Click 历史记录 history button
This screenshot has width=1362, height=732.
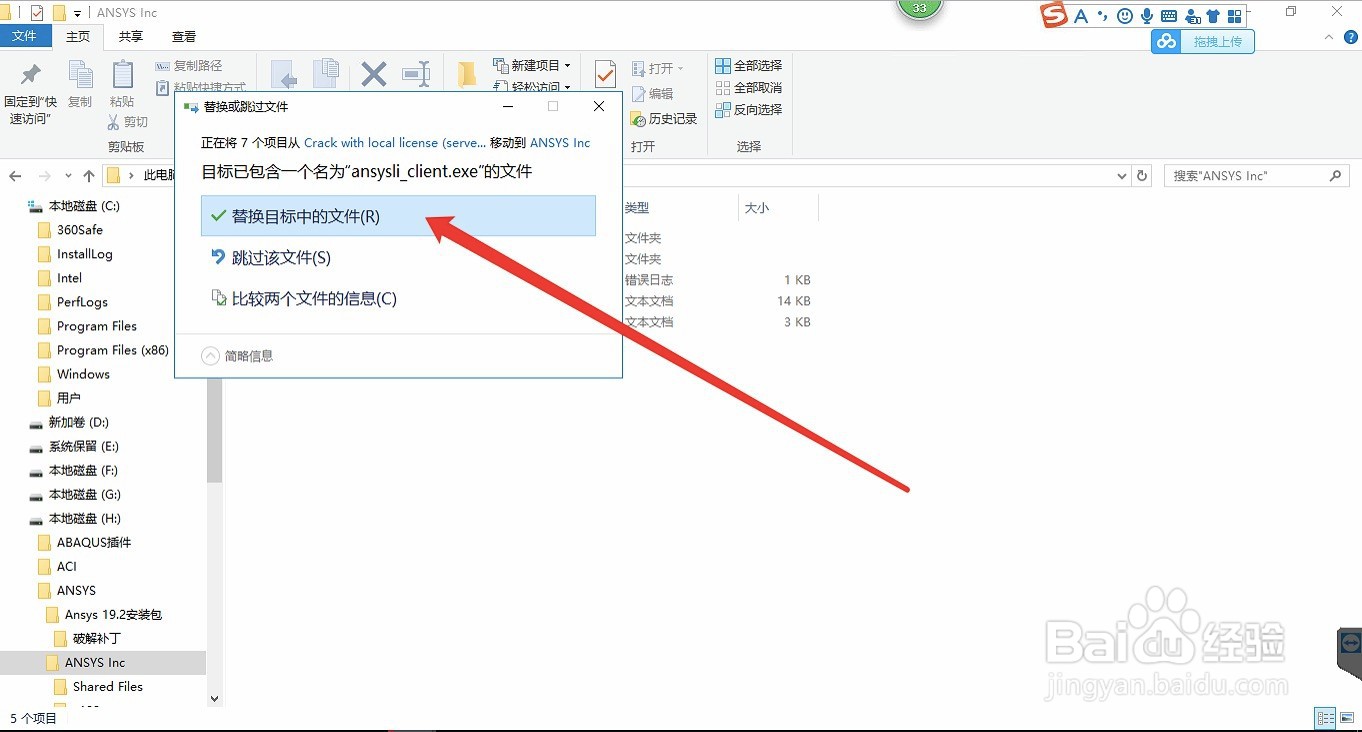pos(664,118)
